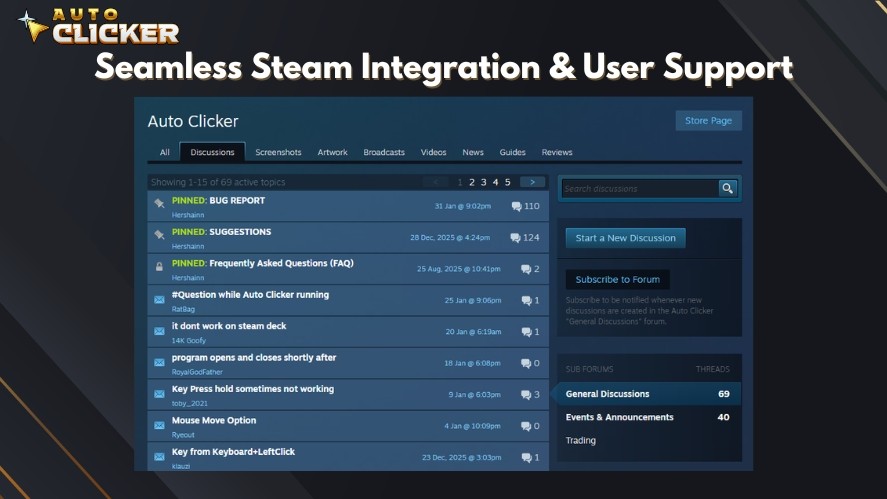
Task: Click author name 14K Goofy
Action: point(189,341)
